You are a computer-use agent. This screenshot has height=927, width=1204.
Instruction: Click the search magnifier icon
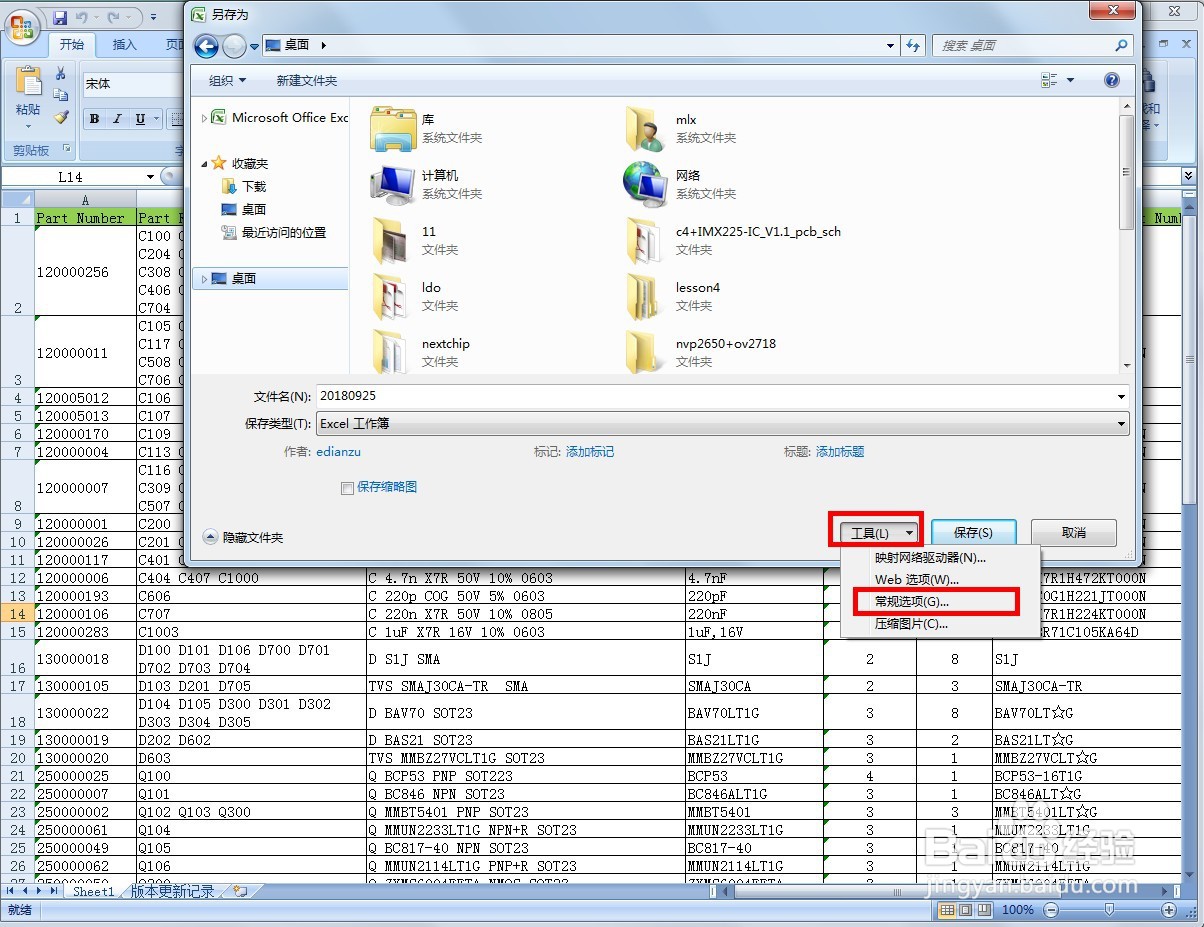point(1121,46)
